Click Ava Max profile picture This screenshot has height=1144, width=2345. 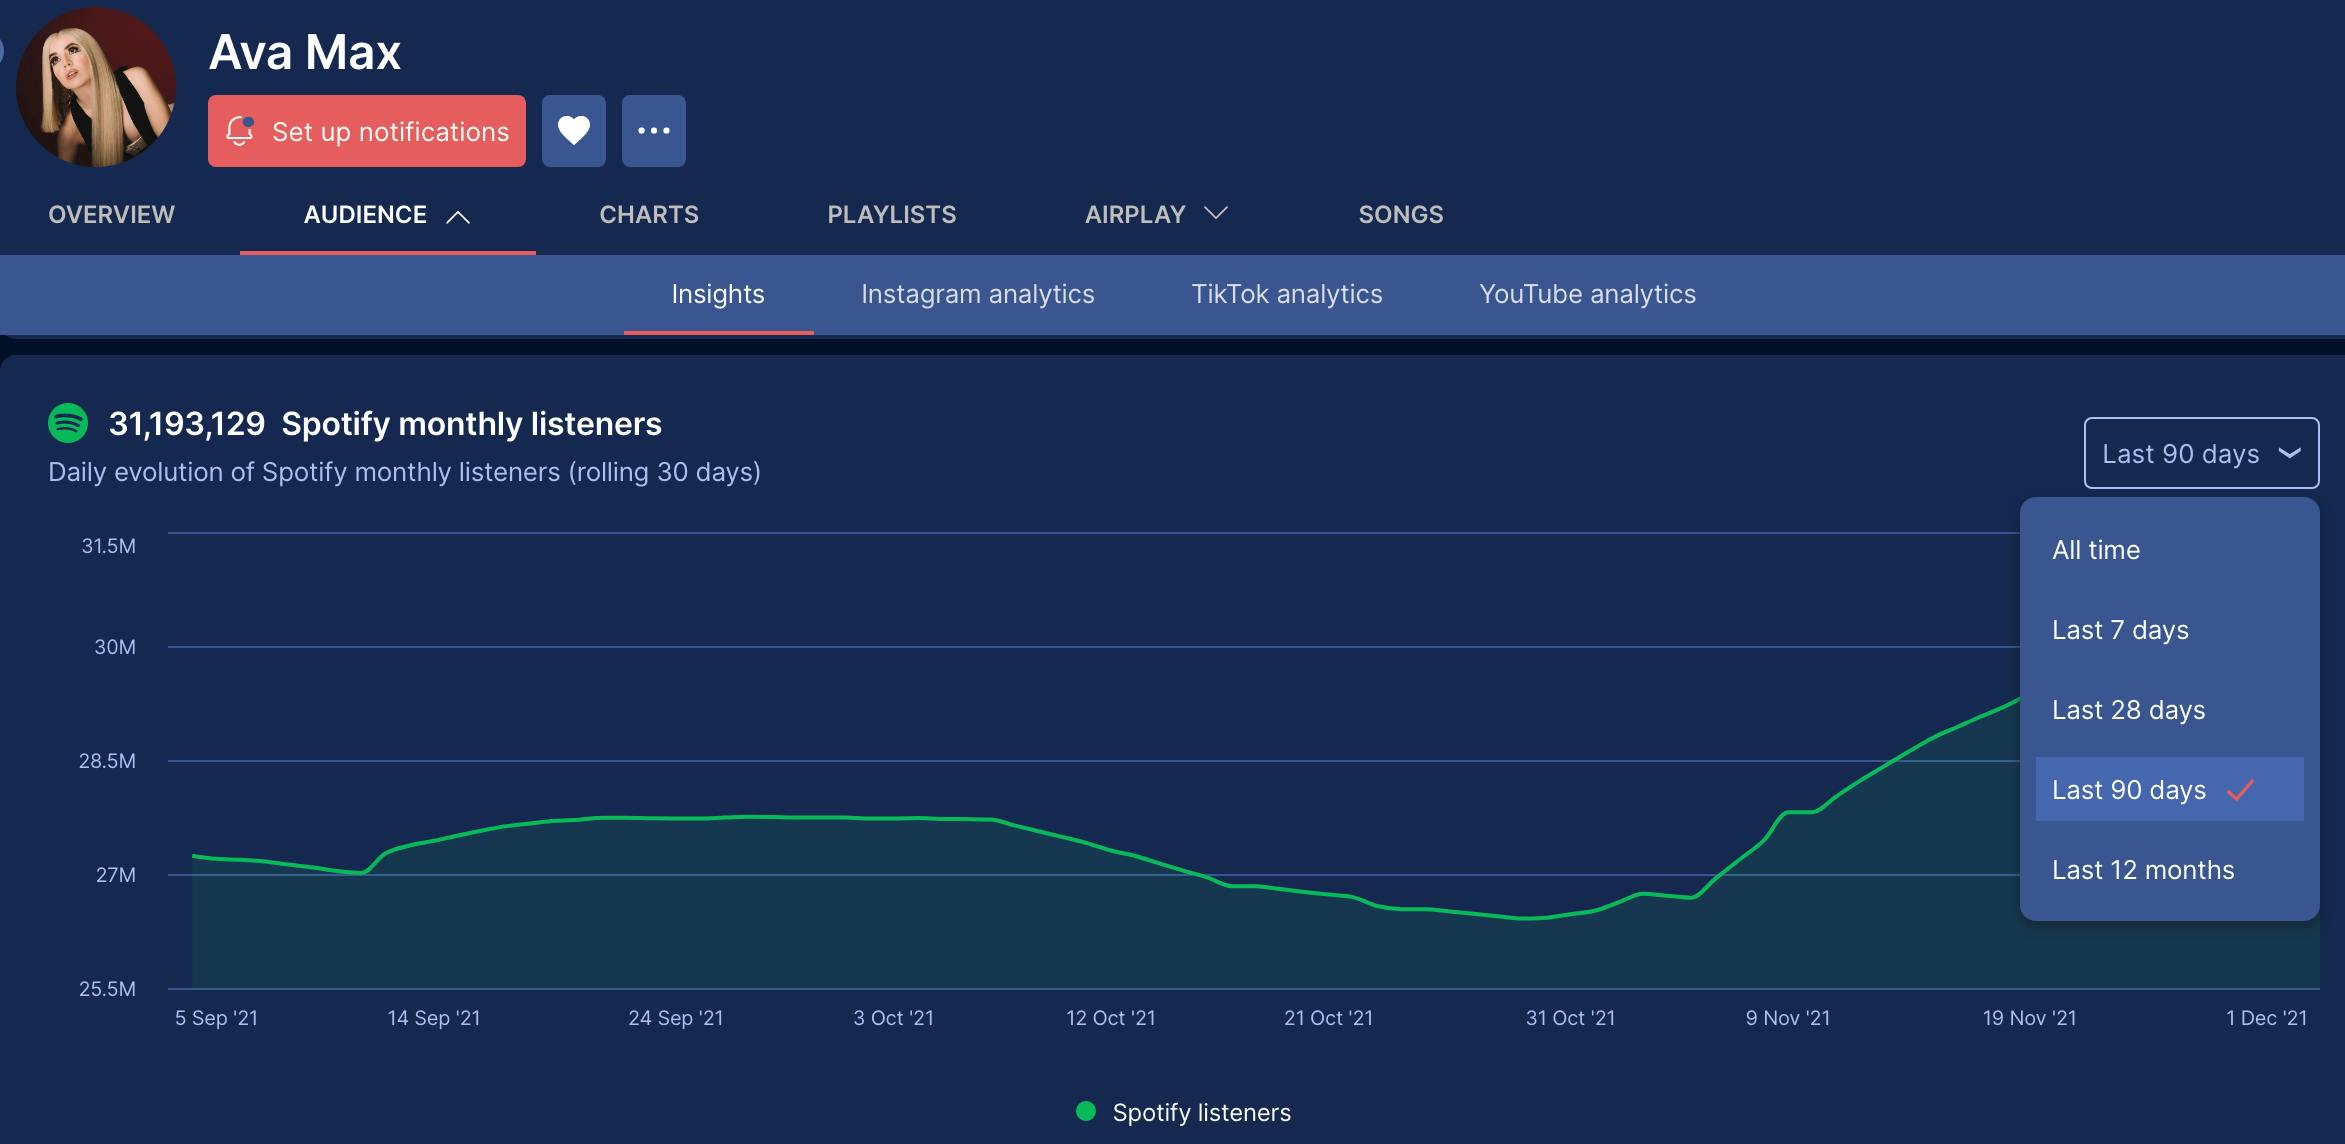pyautogui.click(x=96, y=88)
